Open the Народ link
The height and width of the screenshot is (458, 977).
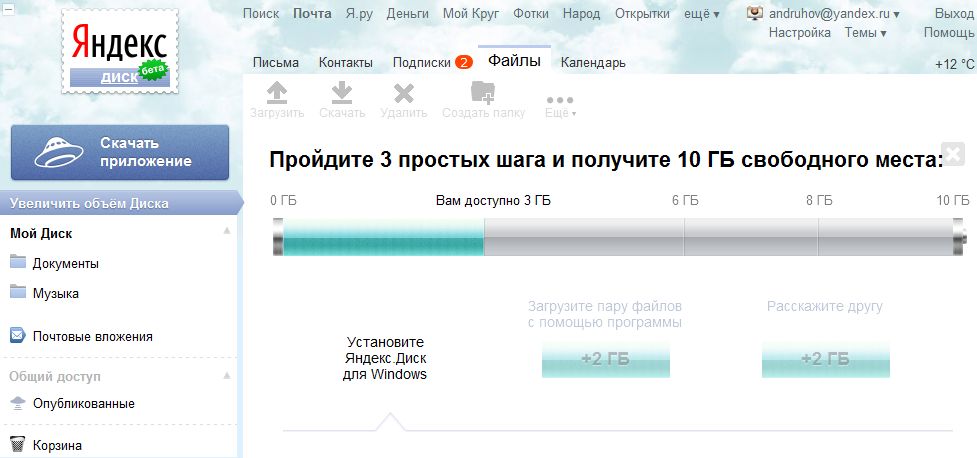click(x=581, y=14)
